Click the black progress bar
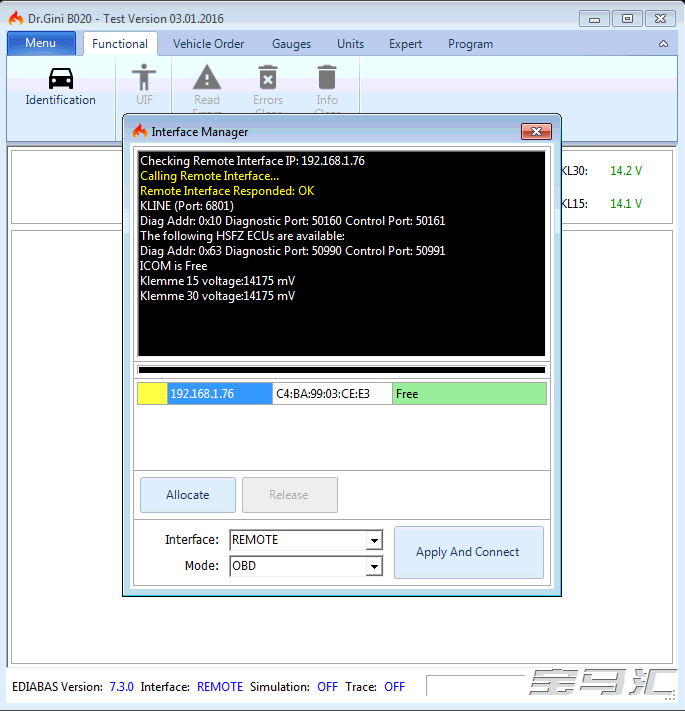Screen dimensions: 685x711 coord(342,370)
